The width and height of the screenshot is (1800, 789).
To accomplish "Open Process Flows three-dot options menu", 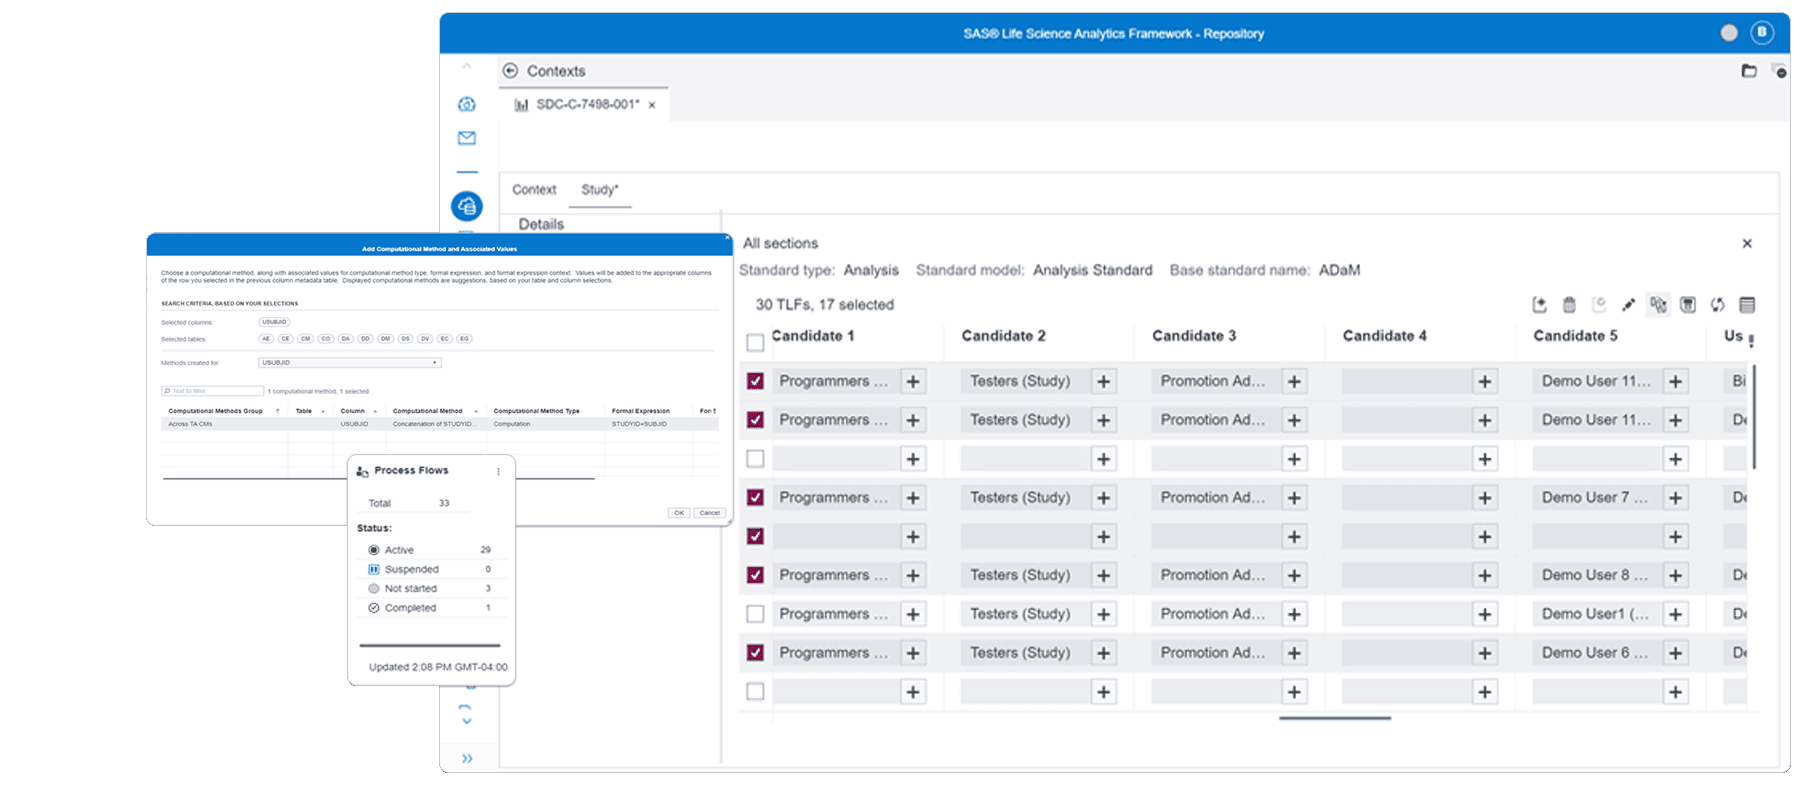I will point(498,471).
